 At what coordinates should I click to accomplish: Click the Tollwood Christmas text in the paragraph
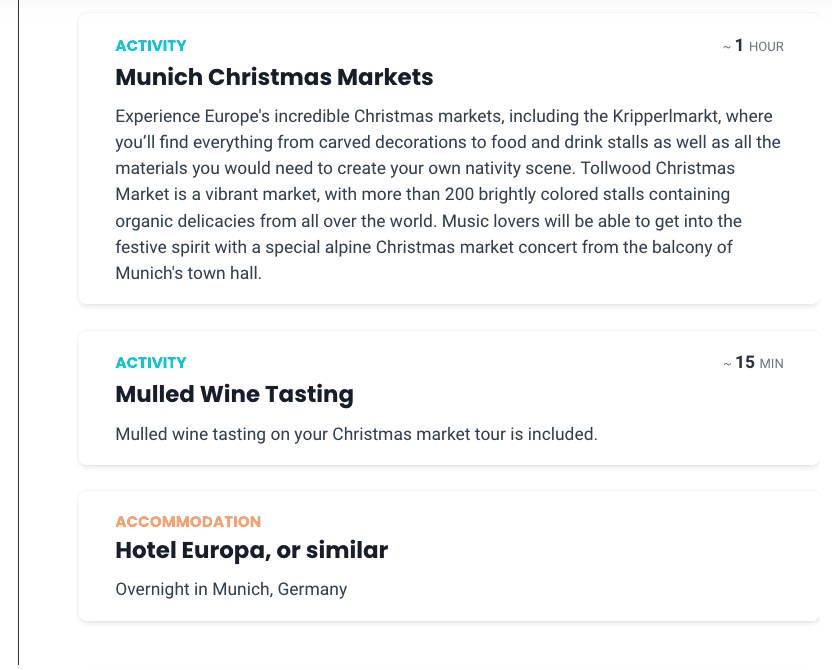(657, 168)
